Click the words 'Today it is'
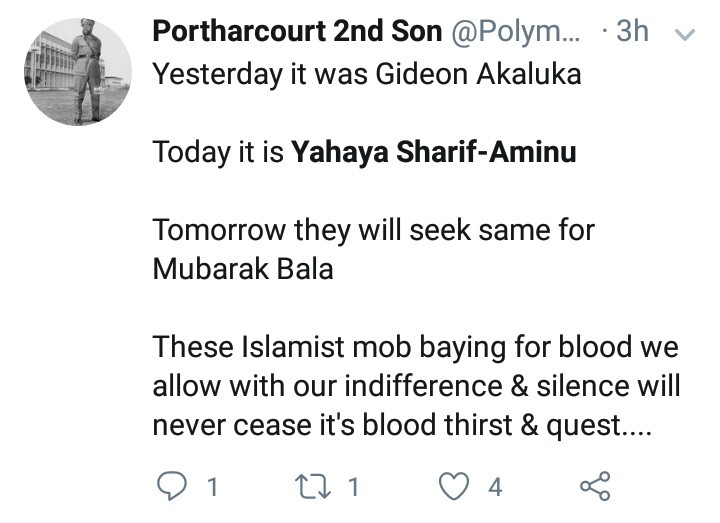This screenshot has height=523, width=720. 218,153
